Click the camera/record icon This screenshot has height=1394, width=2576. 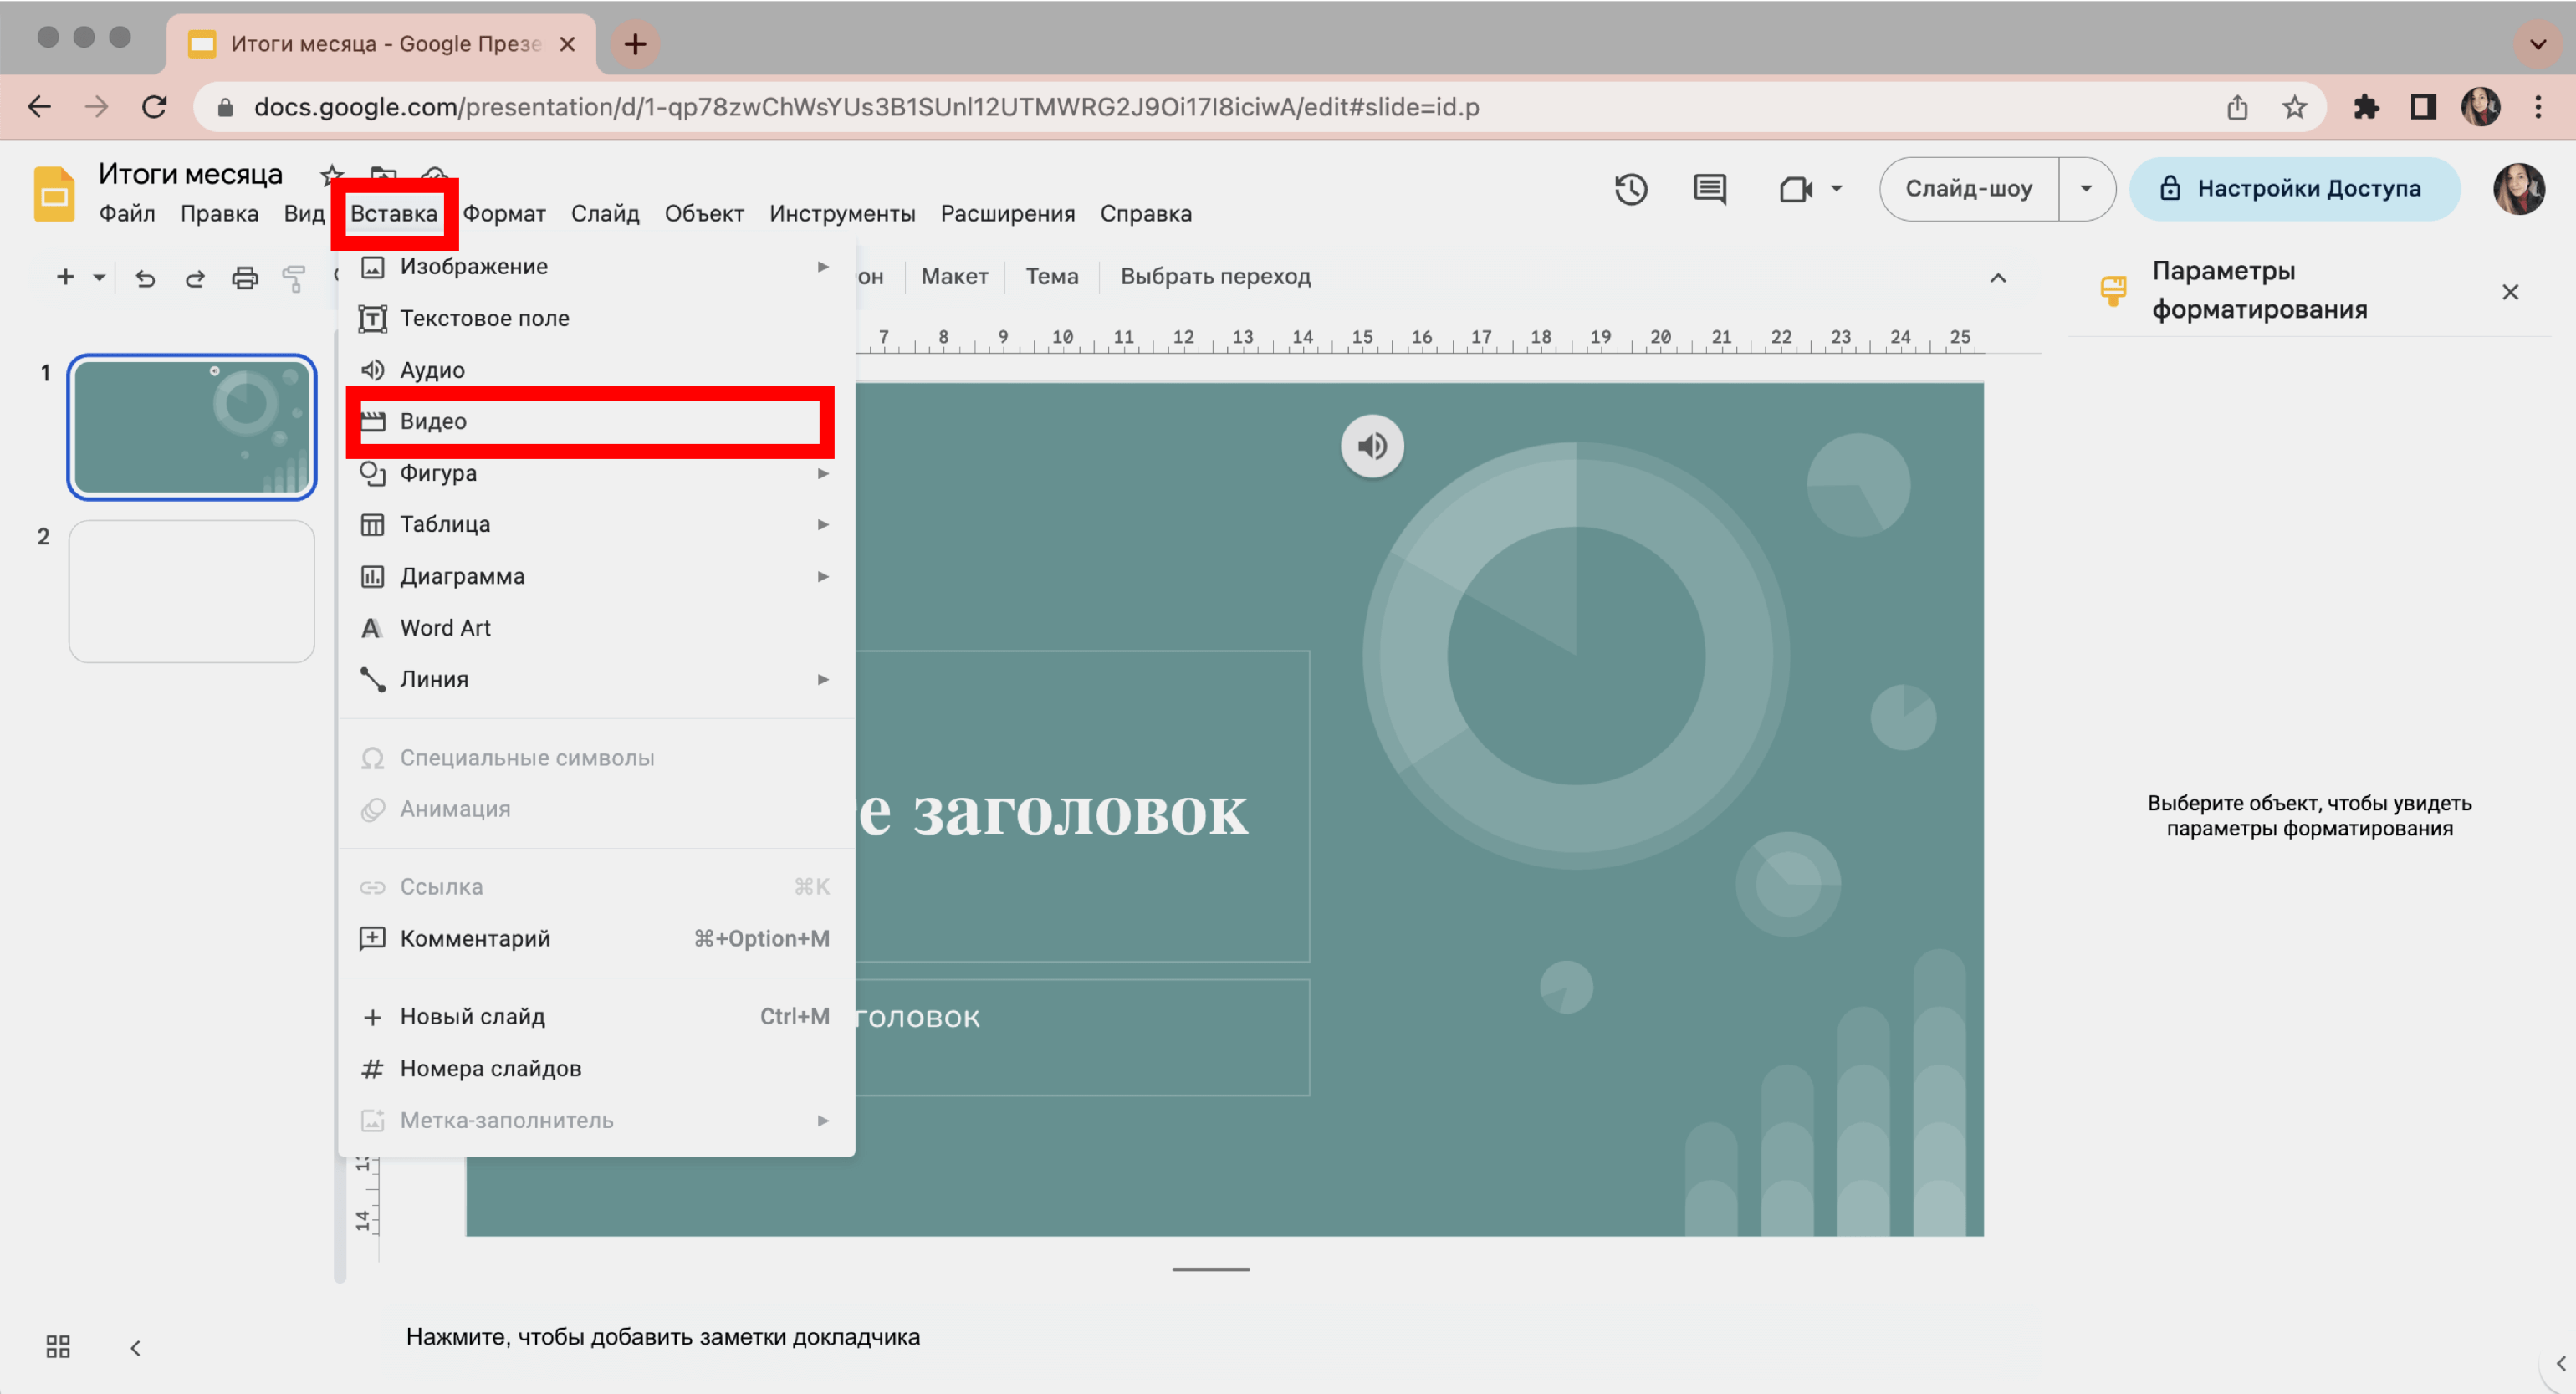pyautogui.click(x=1797, y=189)
